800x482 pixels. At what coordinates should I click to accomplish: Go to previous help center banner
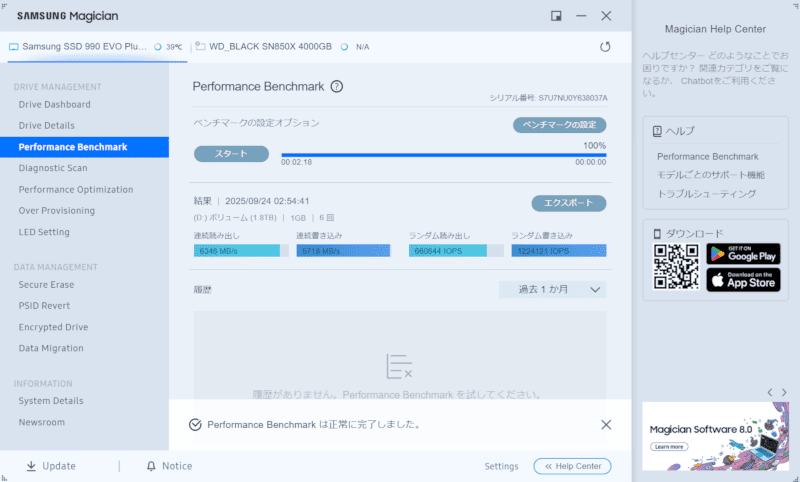[x=769, y=392]
